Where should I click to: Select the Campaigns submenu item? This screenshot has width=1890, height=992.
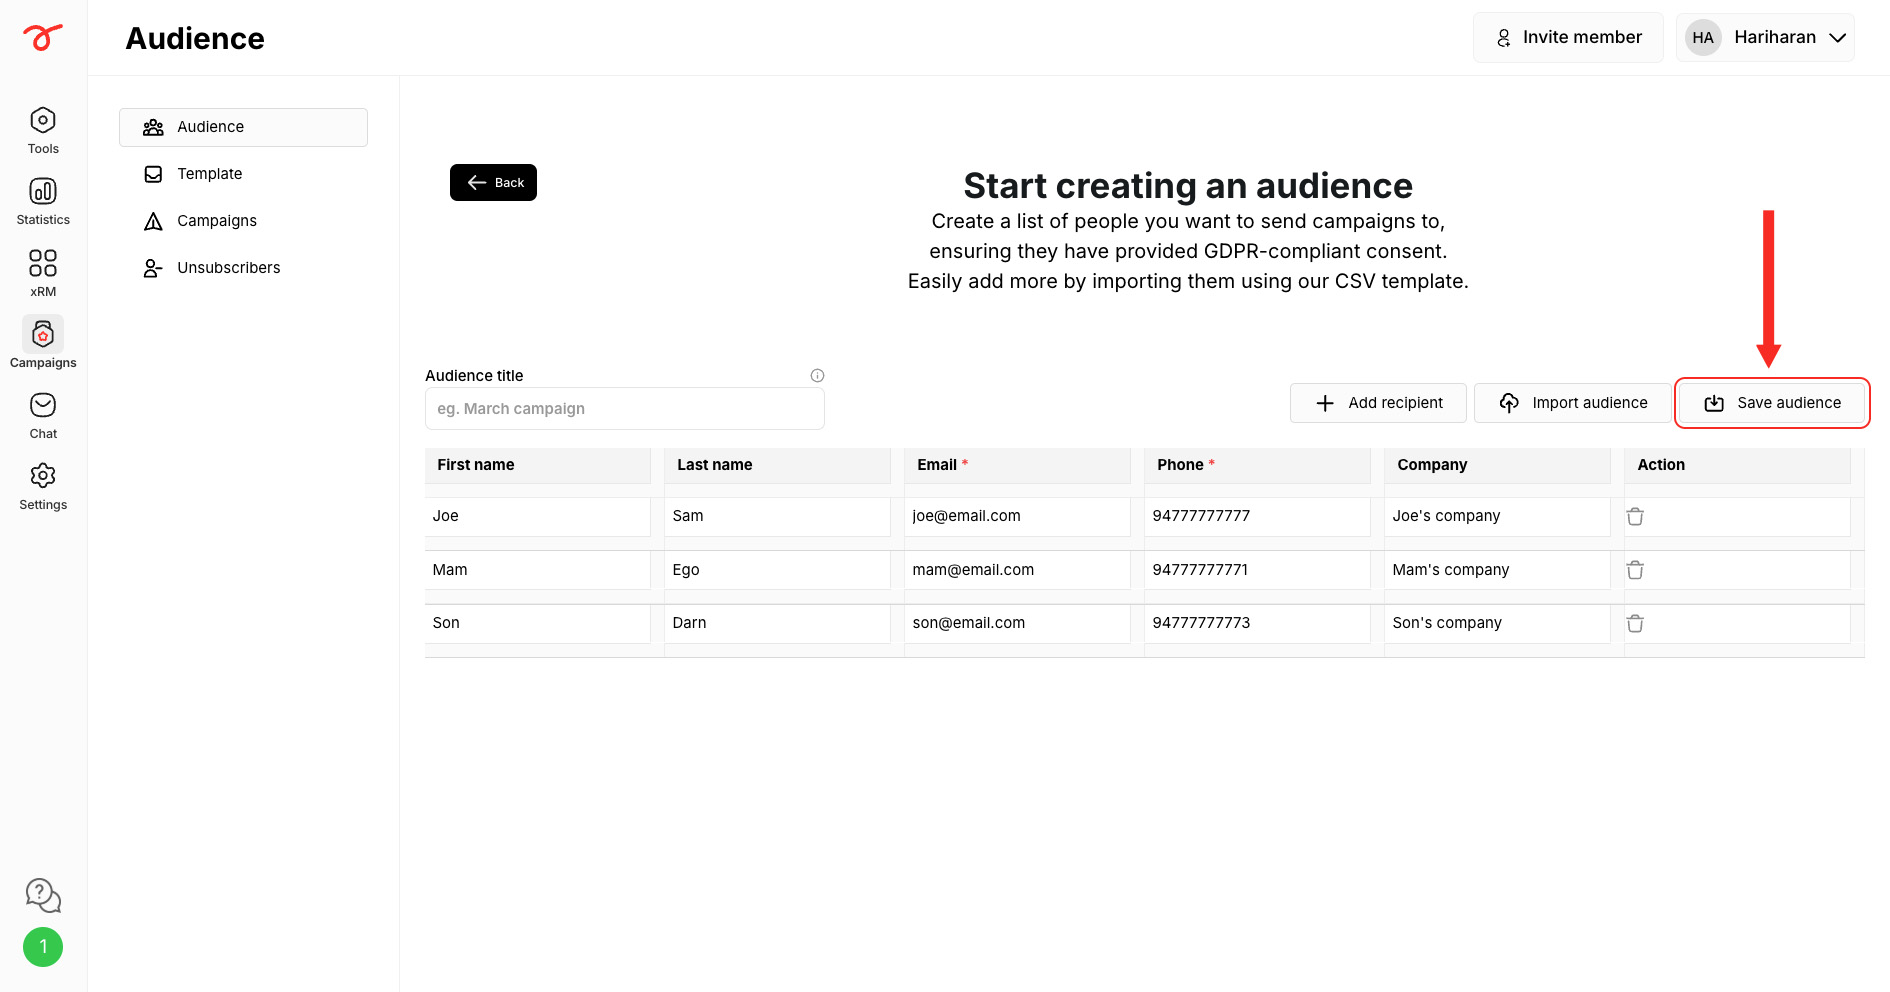coord(243,221)
